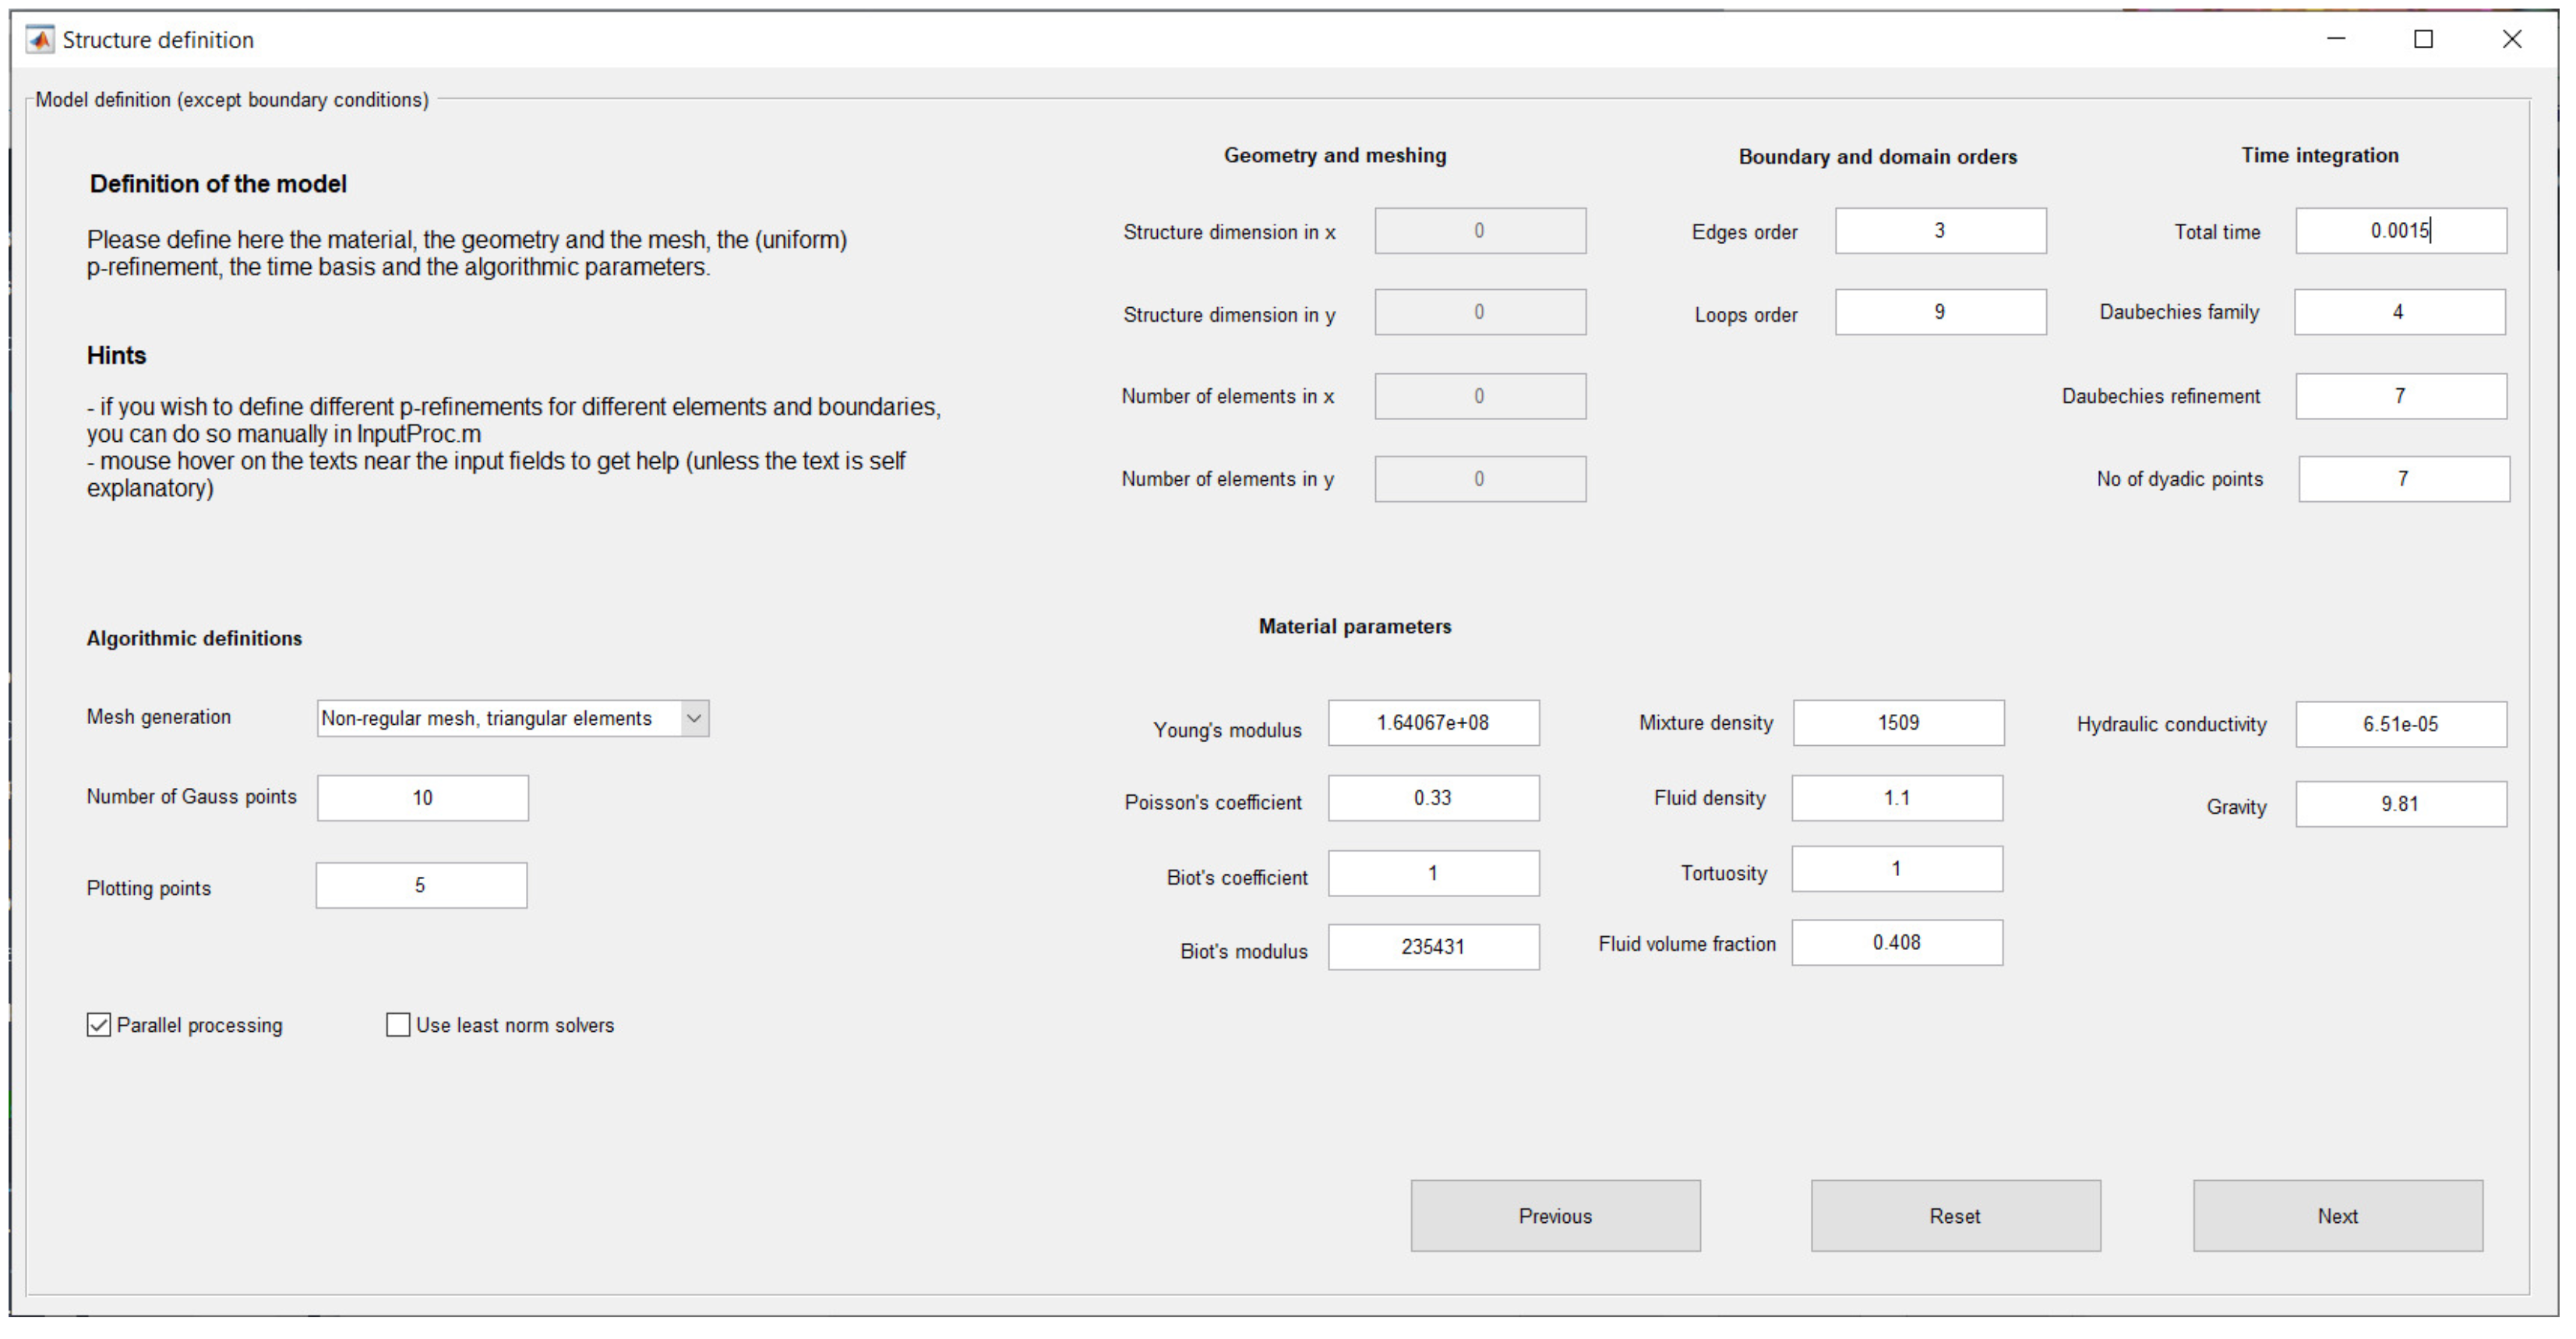
Task: Open the Mesh generation dropdown
Action: click(500, 718)
